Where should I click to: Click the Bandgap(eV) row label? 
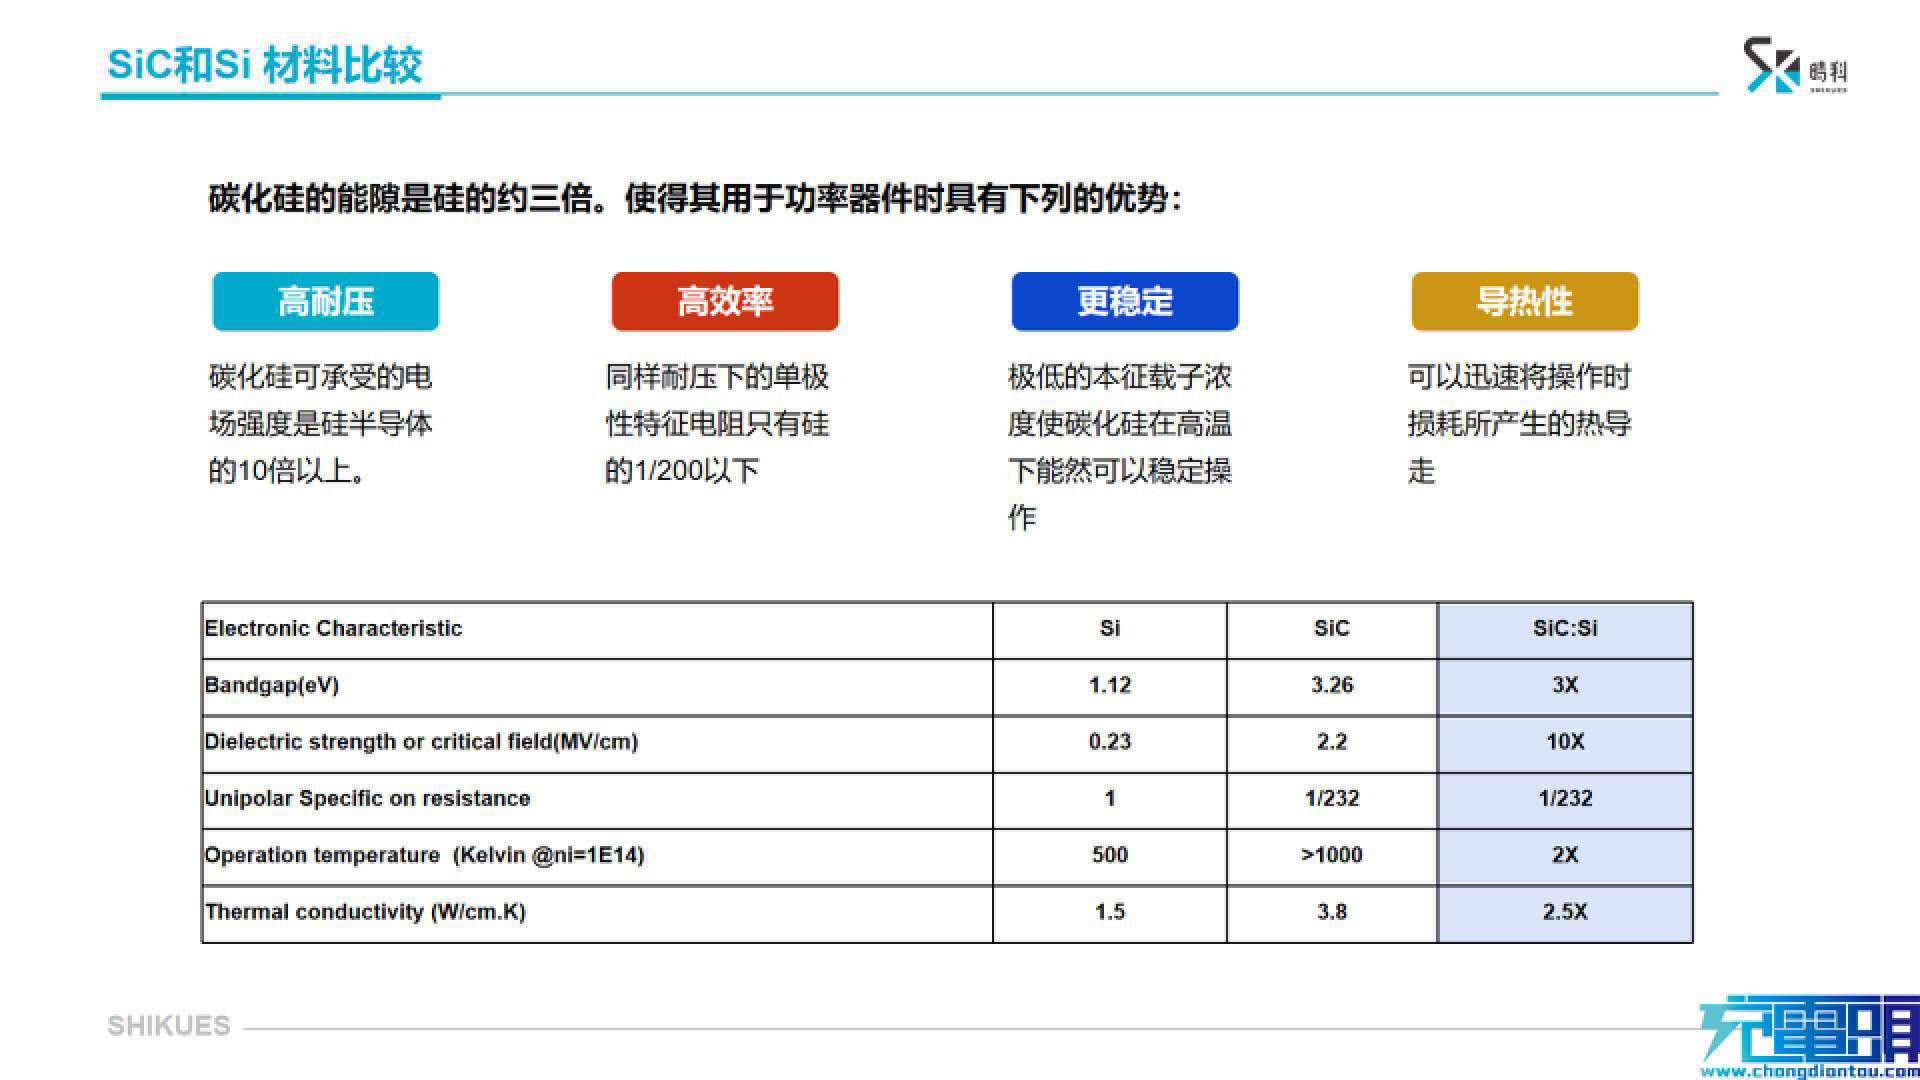[x=272, y=686]
